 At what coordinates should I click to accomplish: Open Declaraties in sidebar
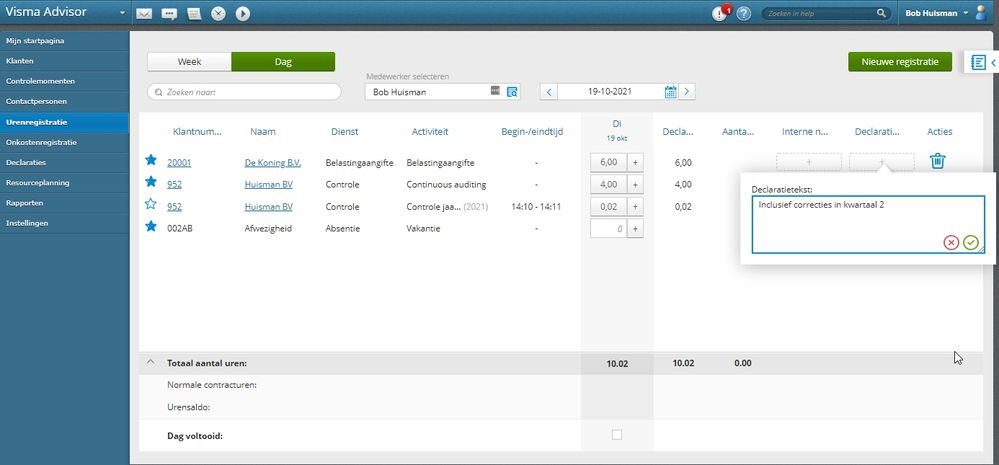click(64, 162)
